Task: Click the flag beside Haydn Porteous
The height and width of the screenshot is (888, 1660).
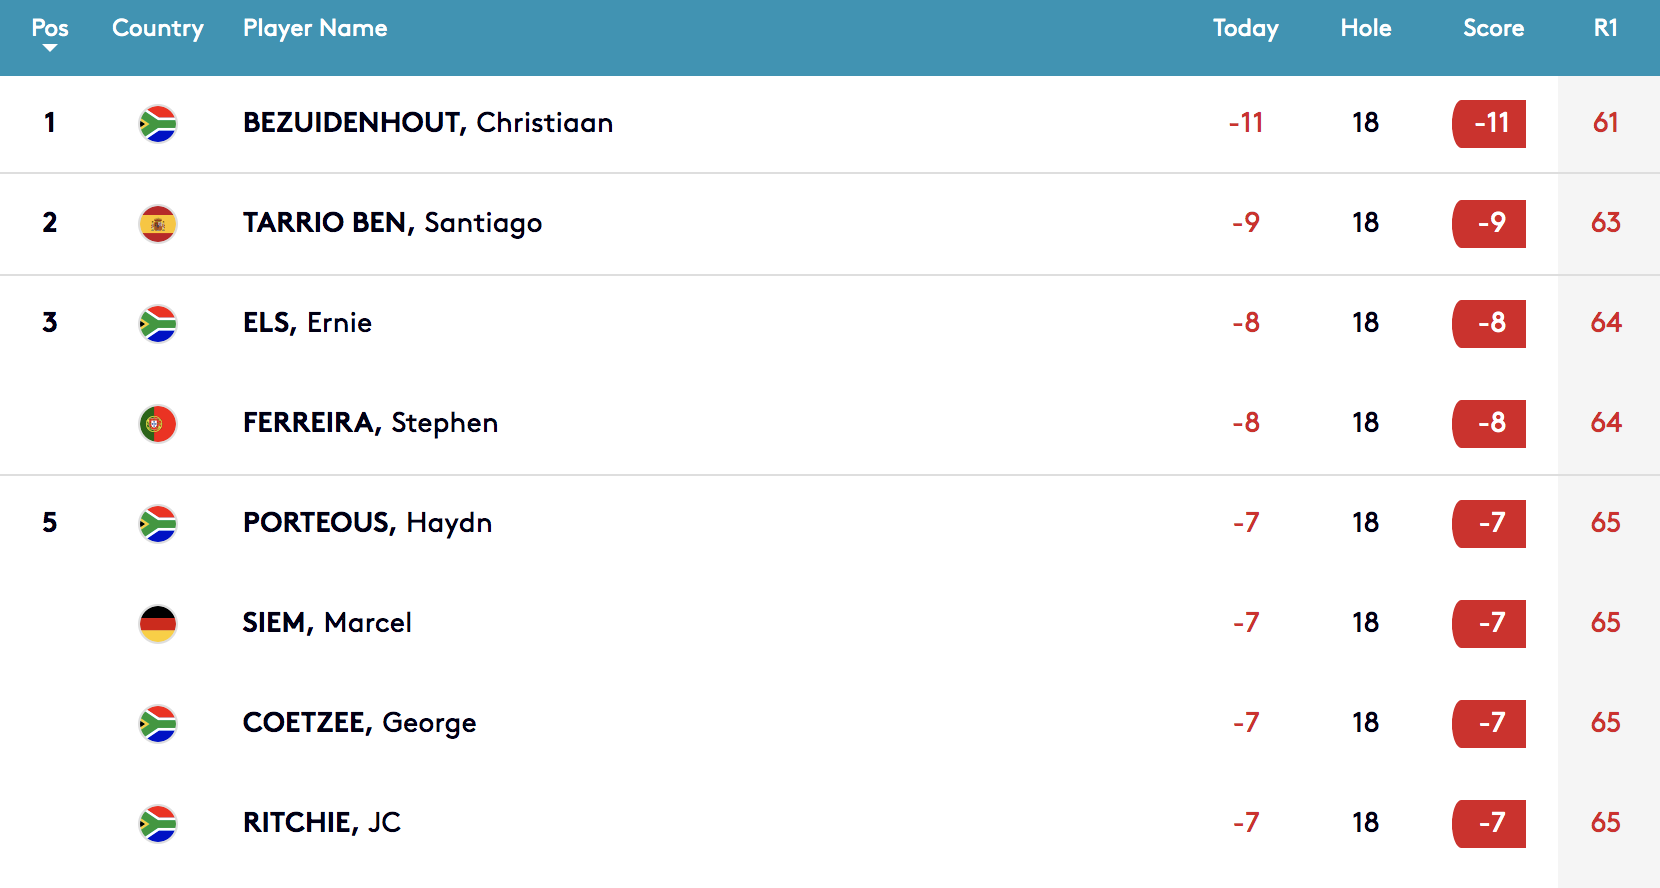Action: (158, 524)
